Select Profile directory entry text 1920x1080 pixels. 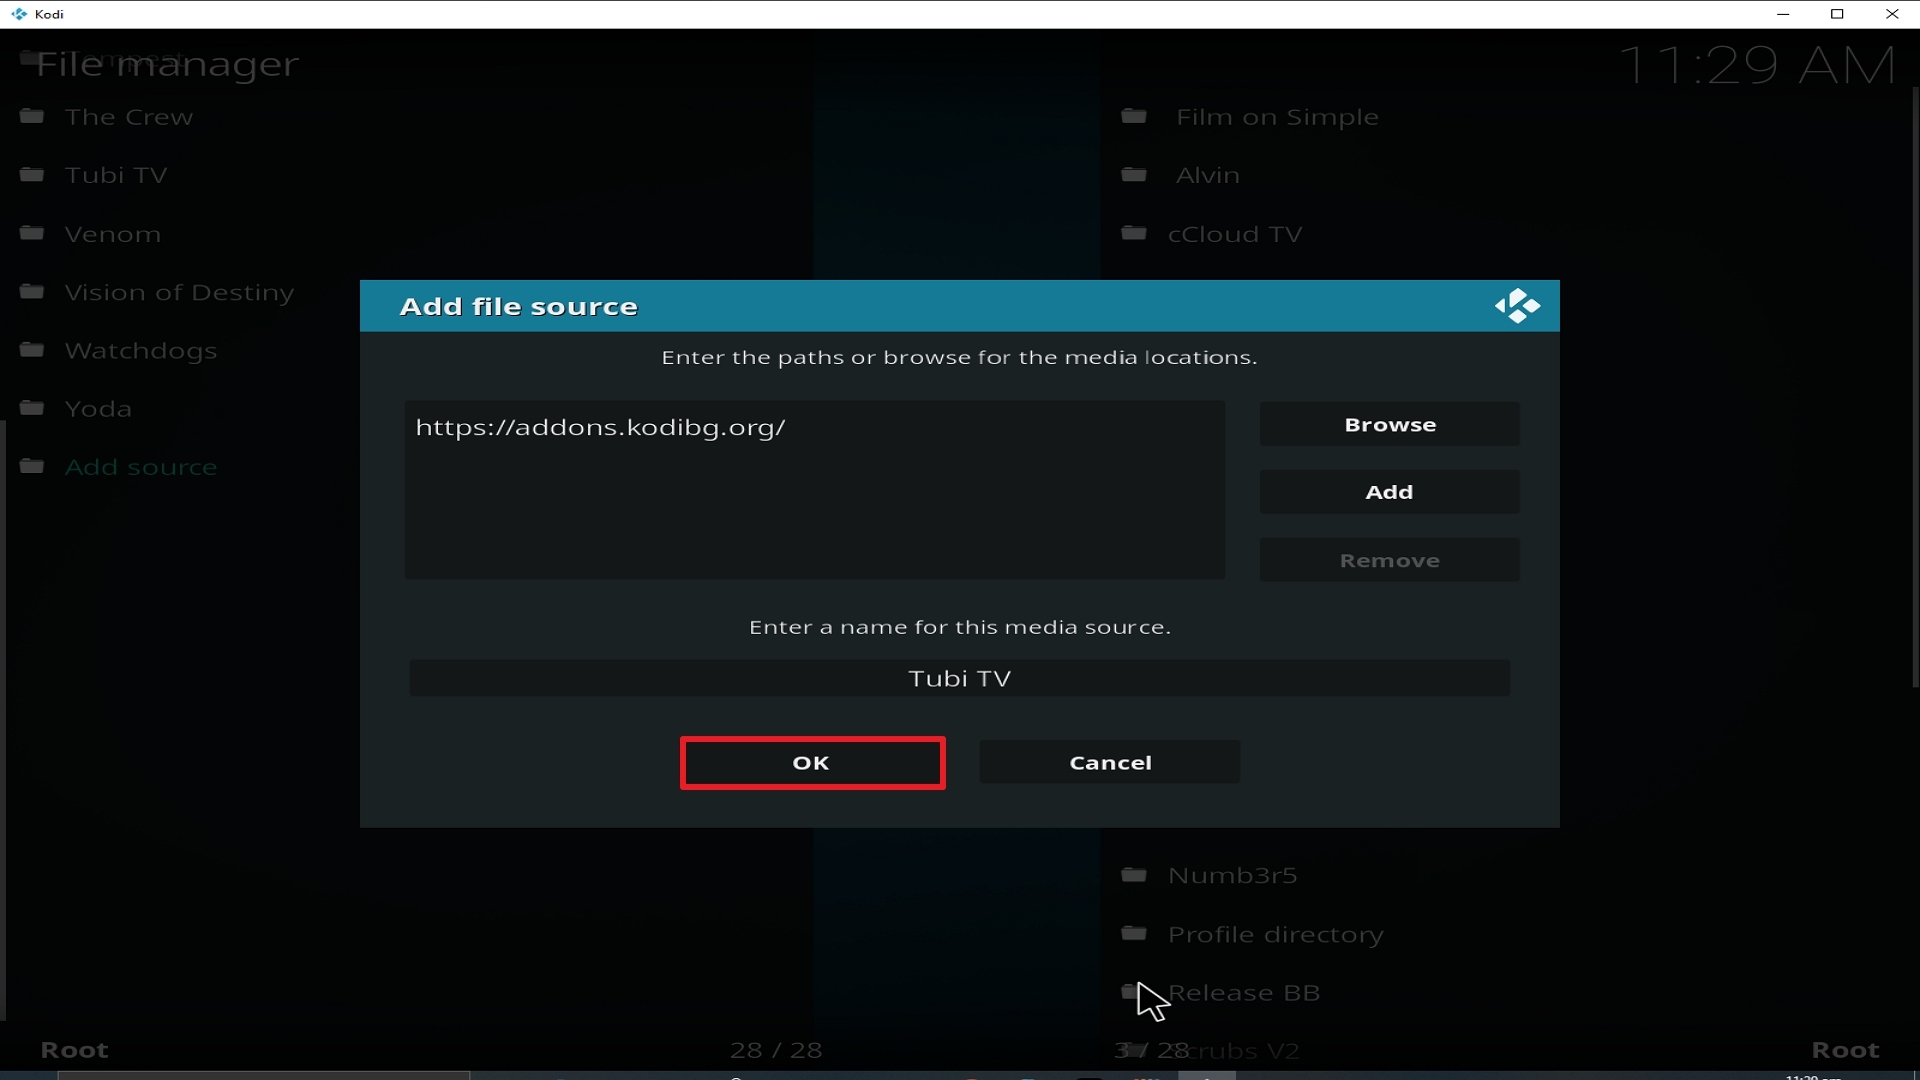click(x=1276, y=935)
